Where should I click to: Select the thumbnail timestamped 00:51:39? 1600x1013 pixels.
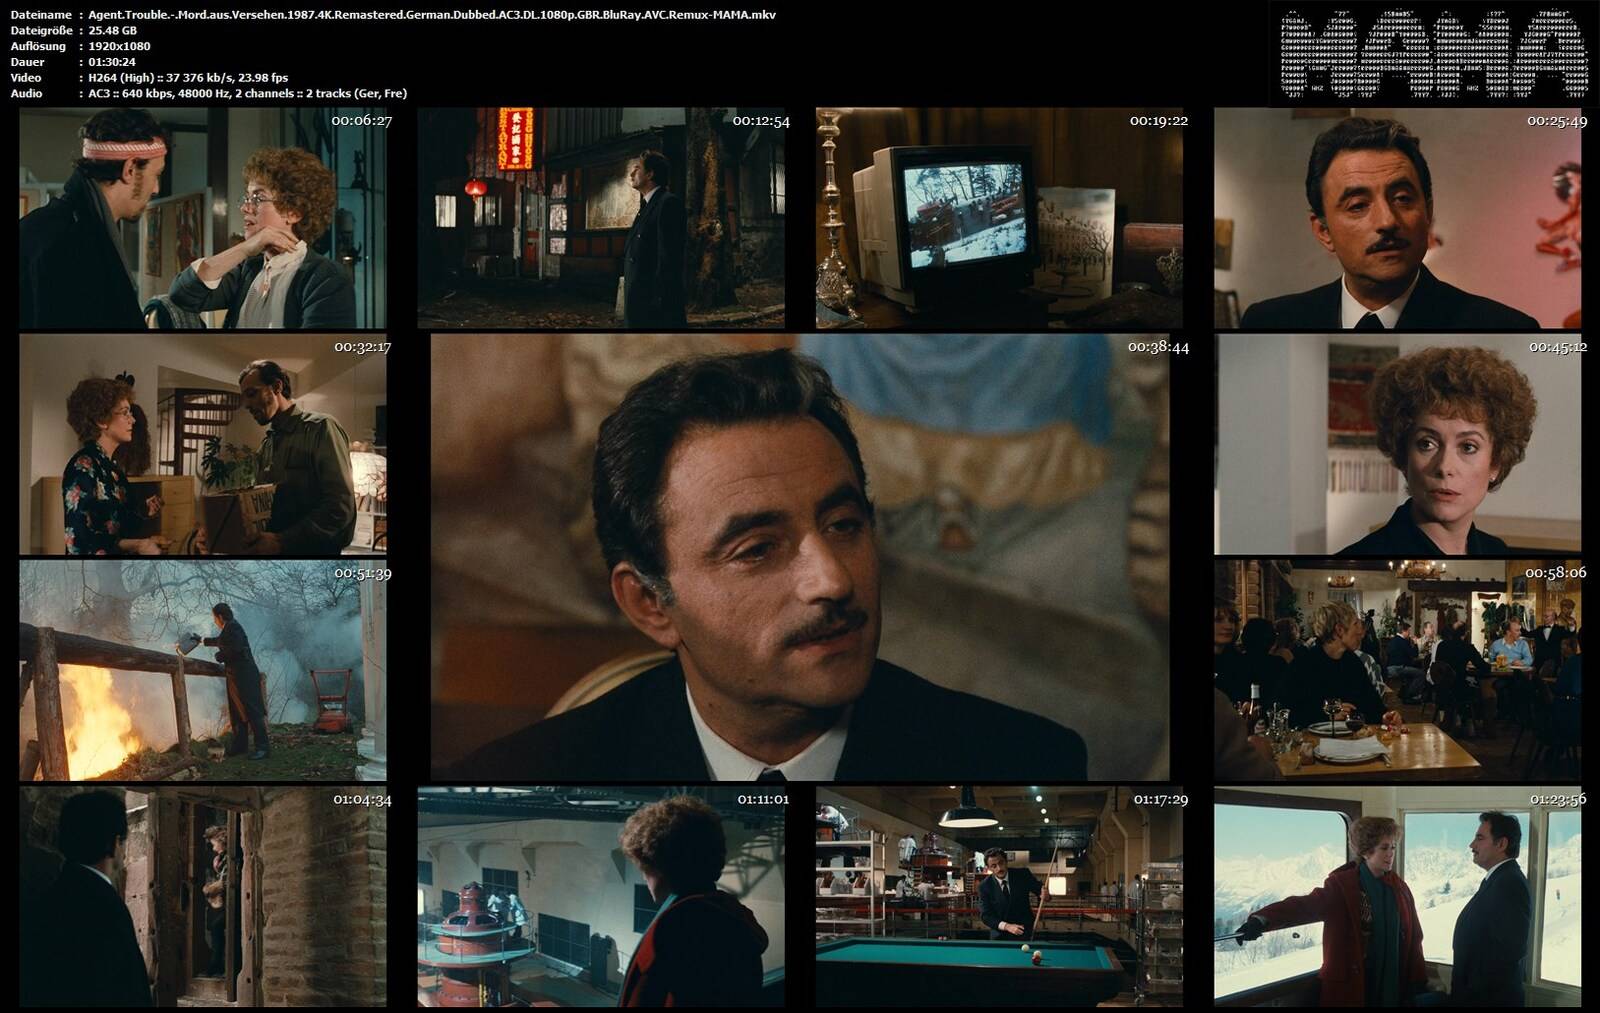click(x=203, y=670)
